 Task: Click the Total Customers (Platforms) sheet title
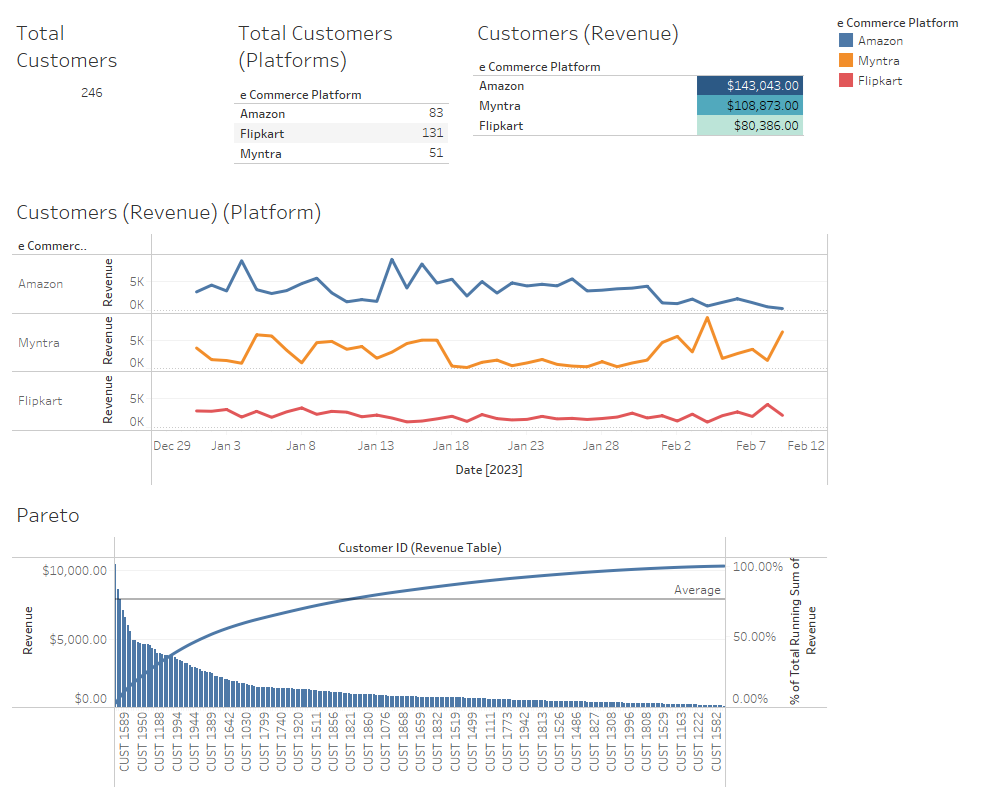pyautogui.click(x=315, y=47)
